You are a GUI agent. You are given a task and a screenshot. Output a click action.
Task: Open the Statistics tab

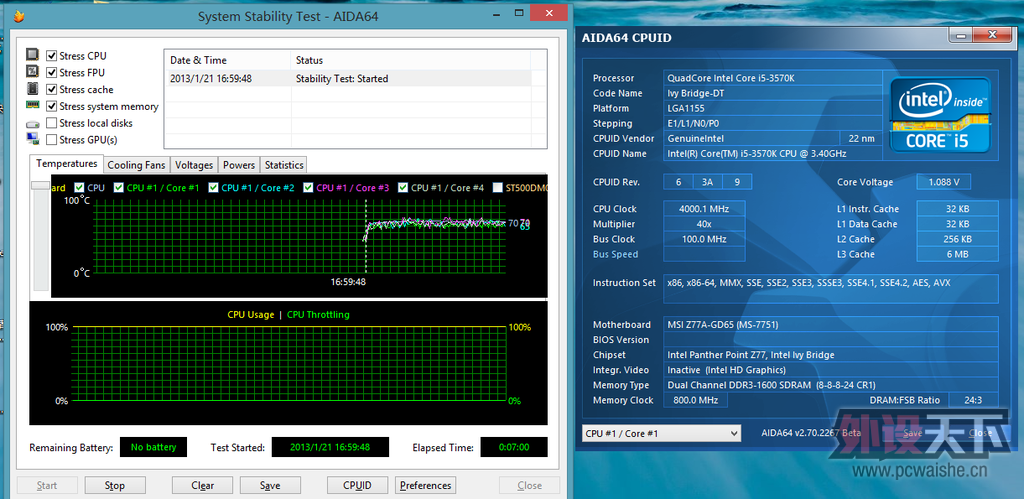(x=284, y=165)
